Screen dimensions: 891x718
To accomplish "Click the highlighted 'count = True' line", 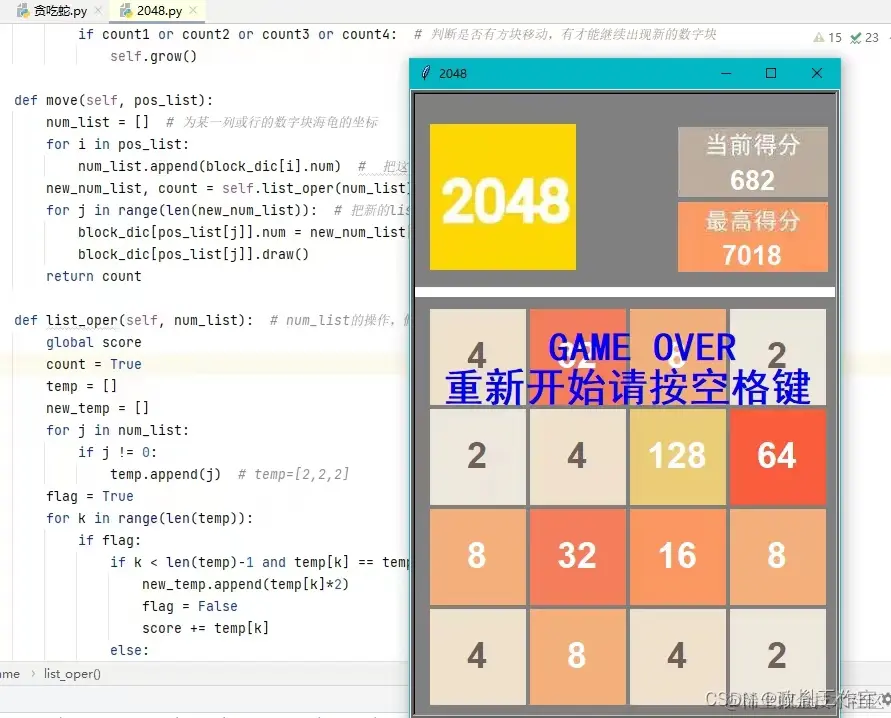I will click(94, 364).
